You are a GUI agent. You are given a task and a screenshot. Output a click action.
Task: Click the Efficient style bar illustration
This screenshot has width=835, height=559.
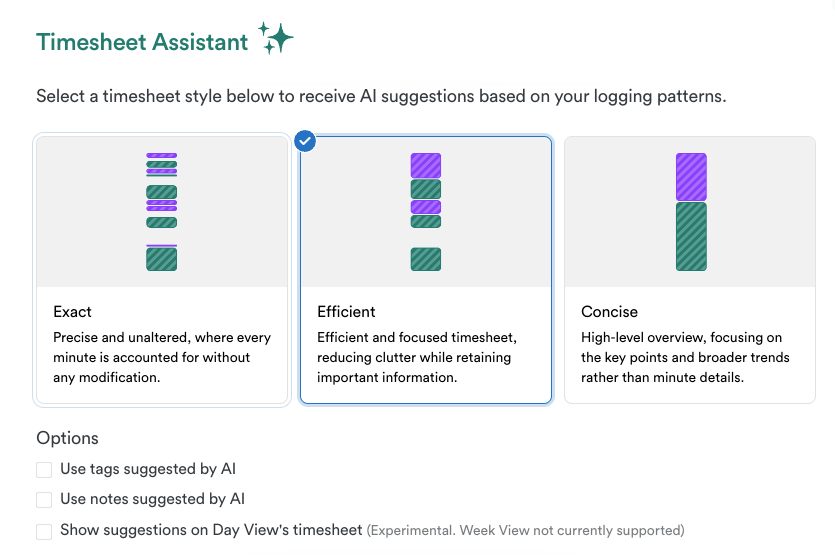pos(426,212)
